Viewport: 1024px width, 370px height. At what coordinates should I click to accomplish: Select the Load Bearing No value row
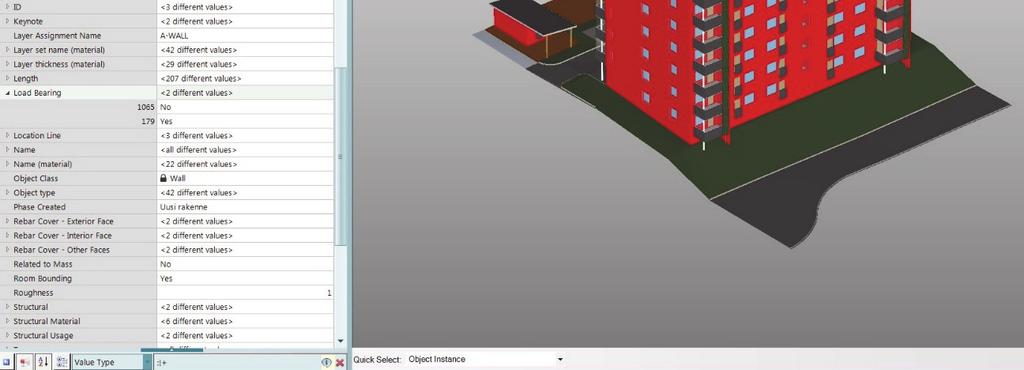pos(167,107)
